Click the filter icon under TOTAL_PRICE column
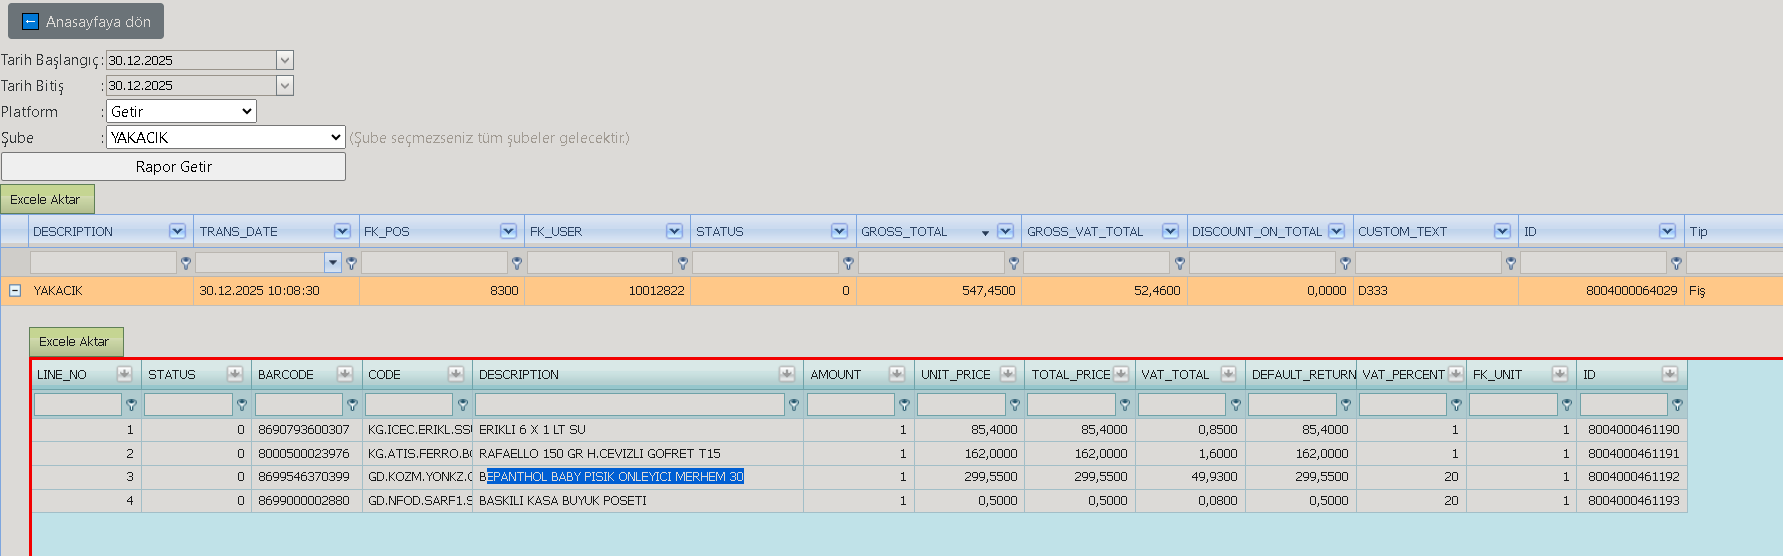Viewport: 1783px width, 556px height. point(1125,405)
